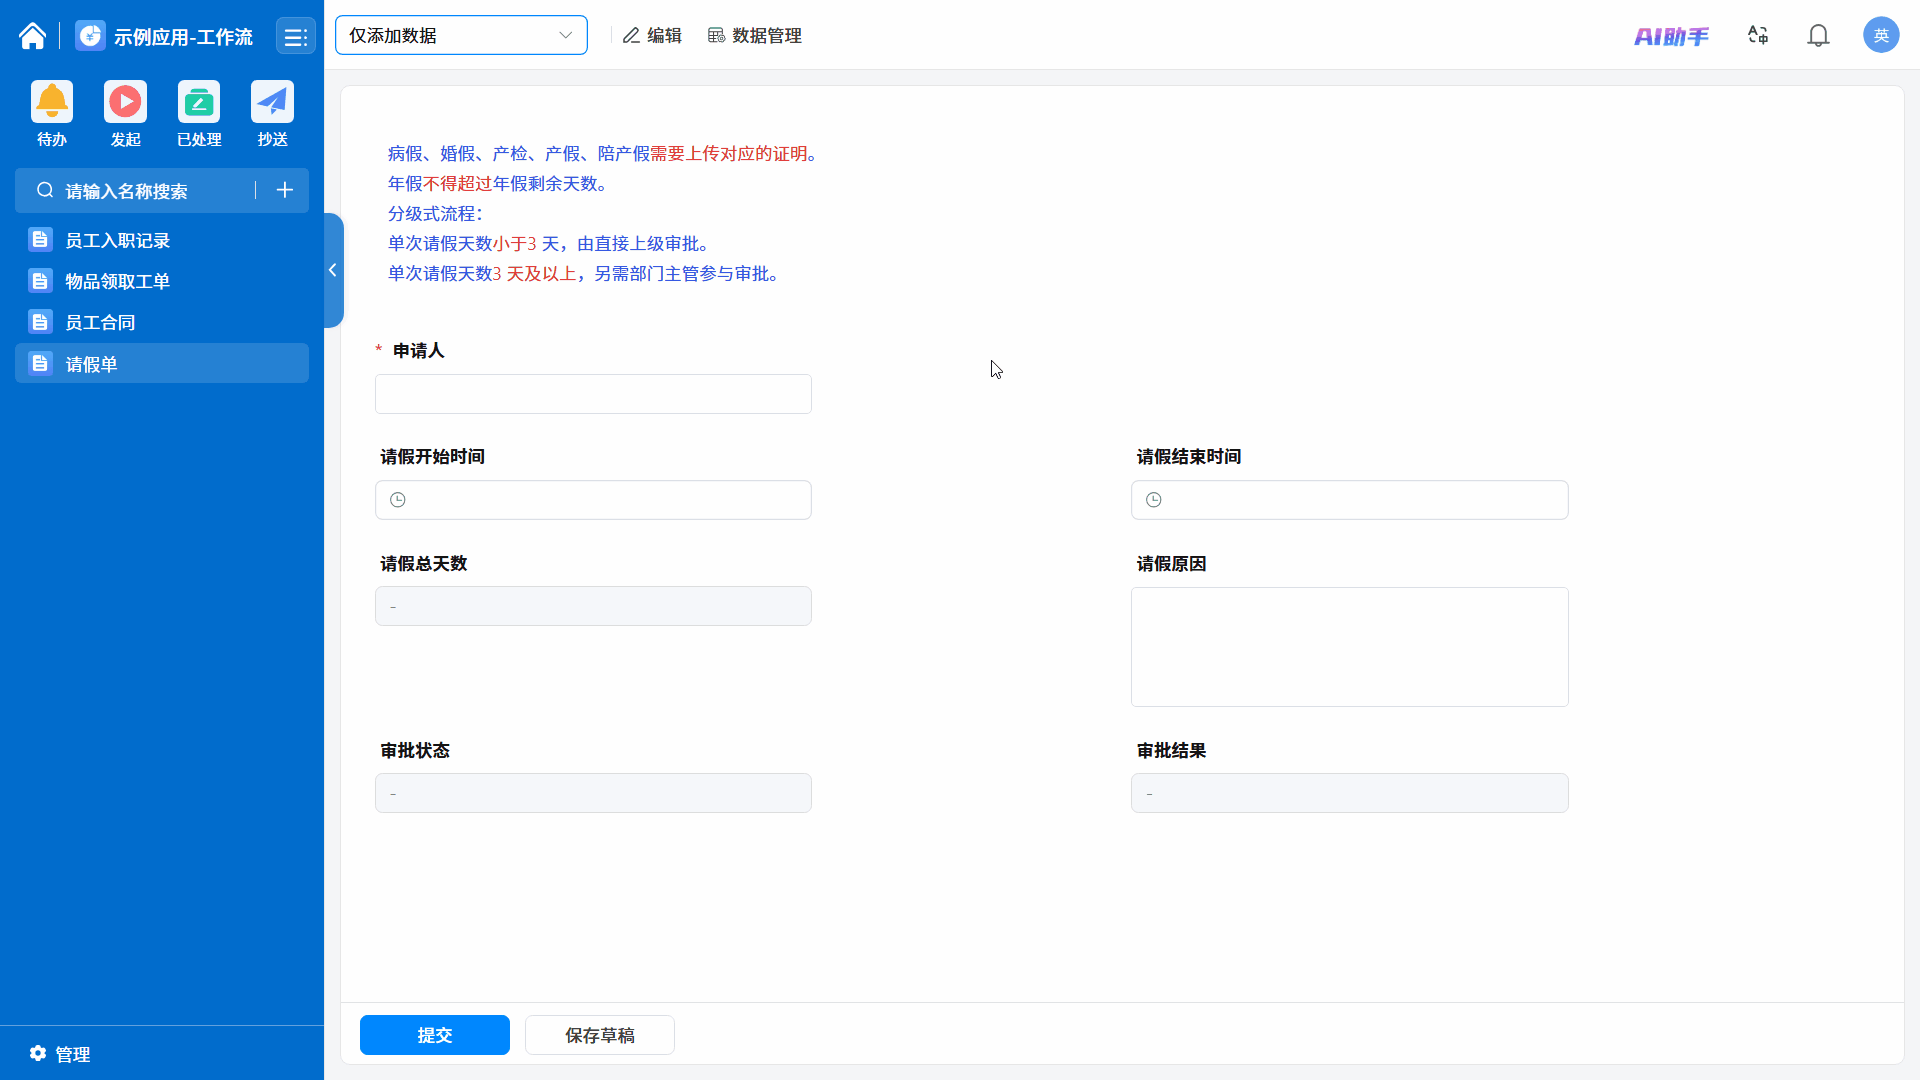Focus the 请假开始时间 field
This screenshot has width=1920, height=1080.
click(593, 500)
